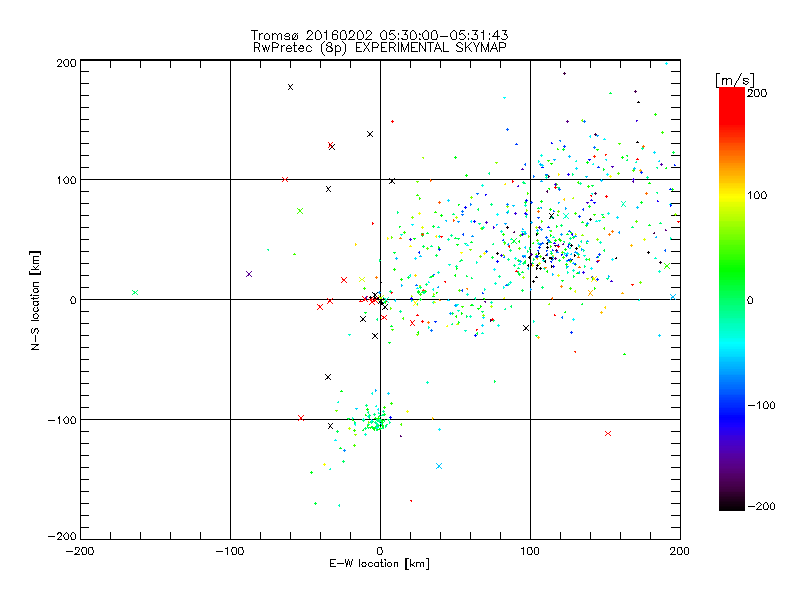Screen dimensions: 800x600
Task: Click the y-axis tick label '200'
Action: 66,63
